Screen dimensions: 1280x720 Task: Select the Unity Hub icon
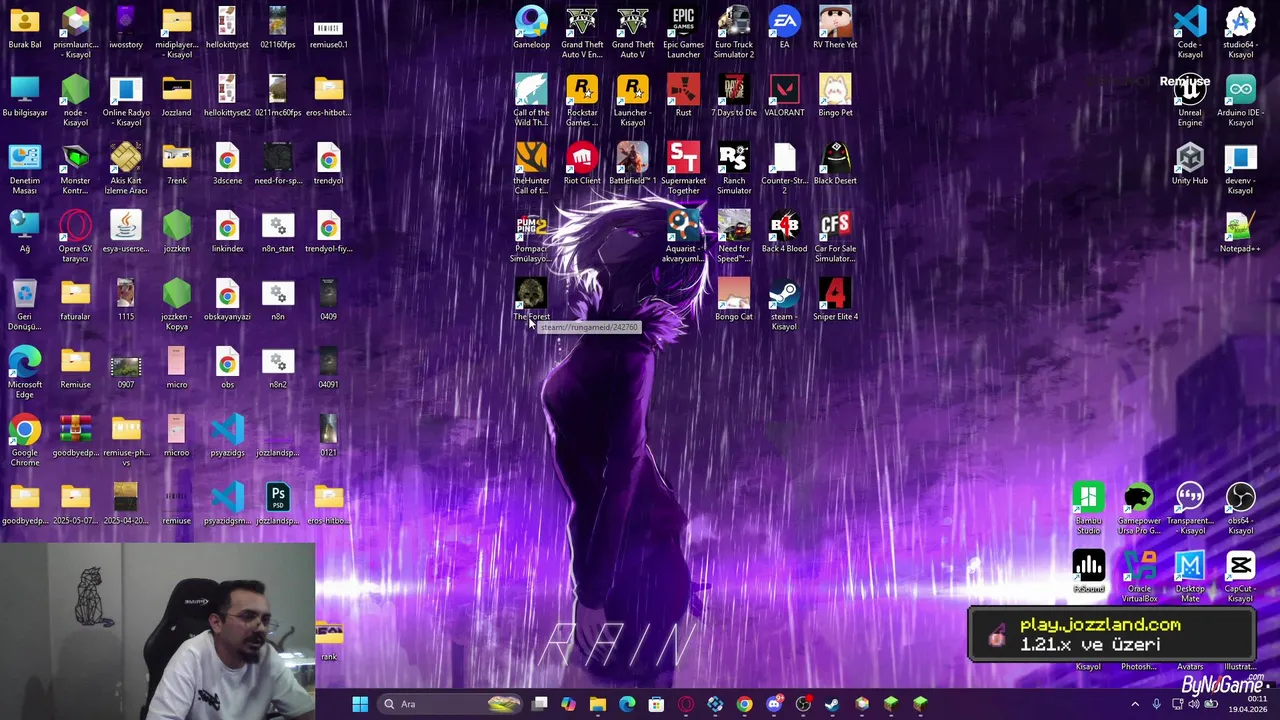pos(1189,164)
